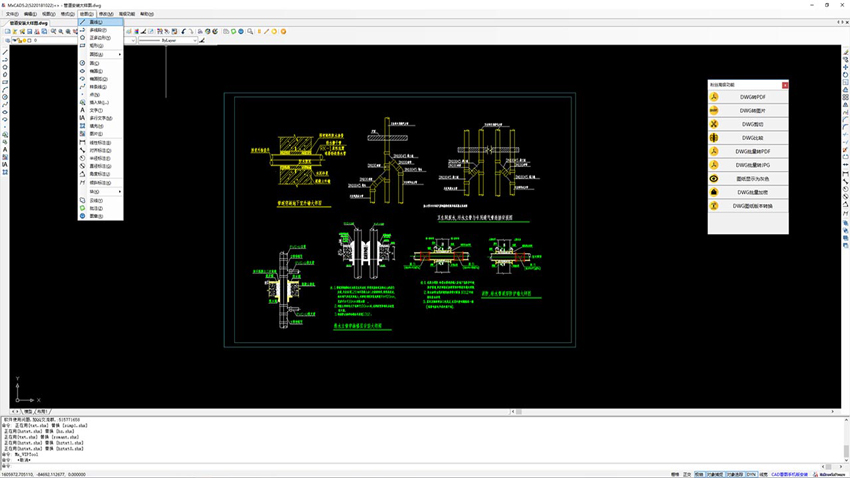Click the orange circle icon at toolbar end
Screen dimensions: 850x478
pos(283,31)
